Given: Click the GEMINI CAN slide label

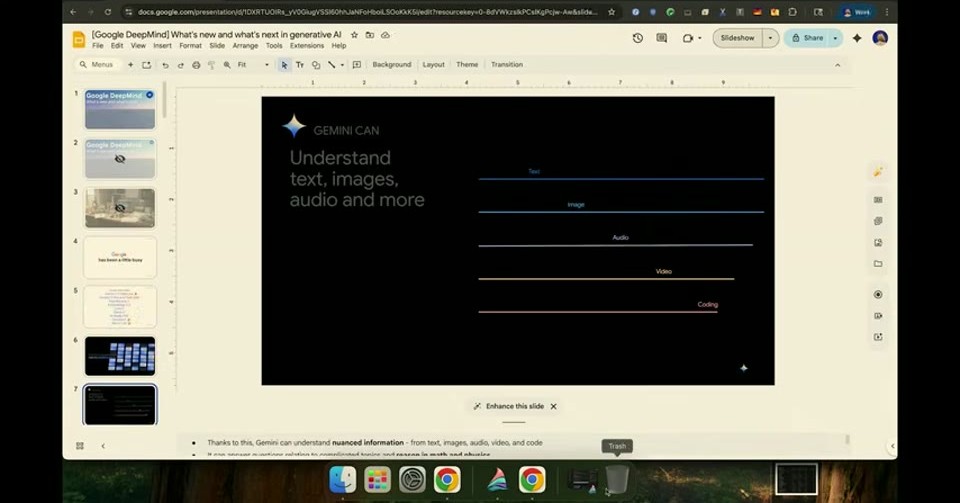Looking at the screenshot, I should 346,130.
